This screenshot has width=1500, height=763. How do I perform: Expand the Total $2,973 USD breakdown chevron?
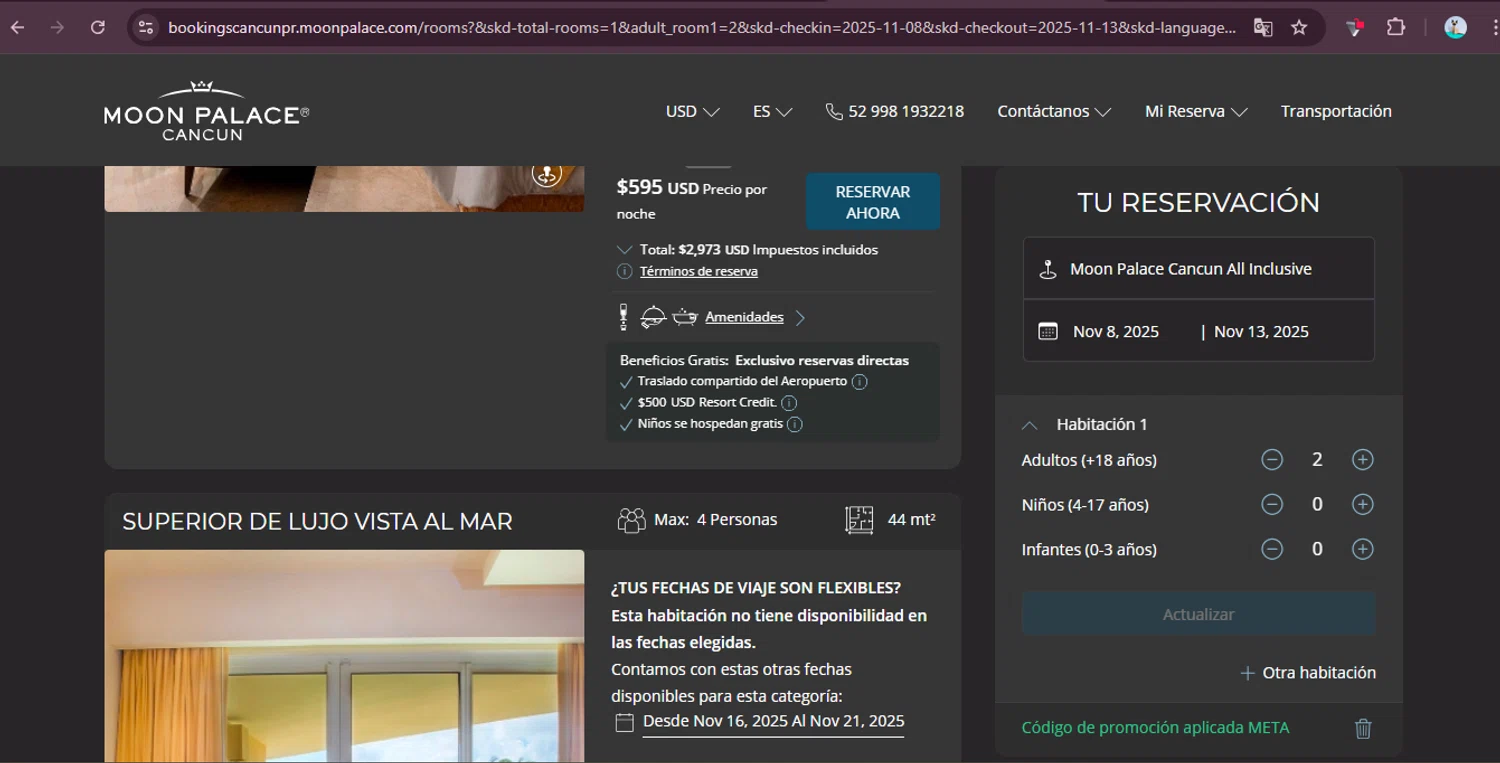tap(624, 250)
